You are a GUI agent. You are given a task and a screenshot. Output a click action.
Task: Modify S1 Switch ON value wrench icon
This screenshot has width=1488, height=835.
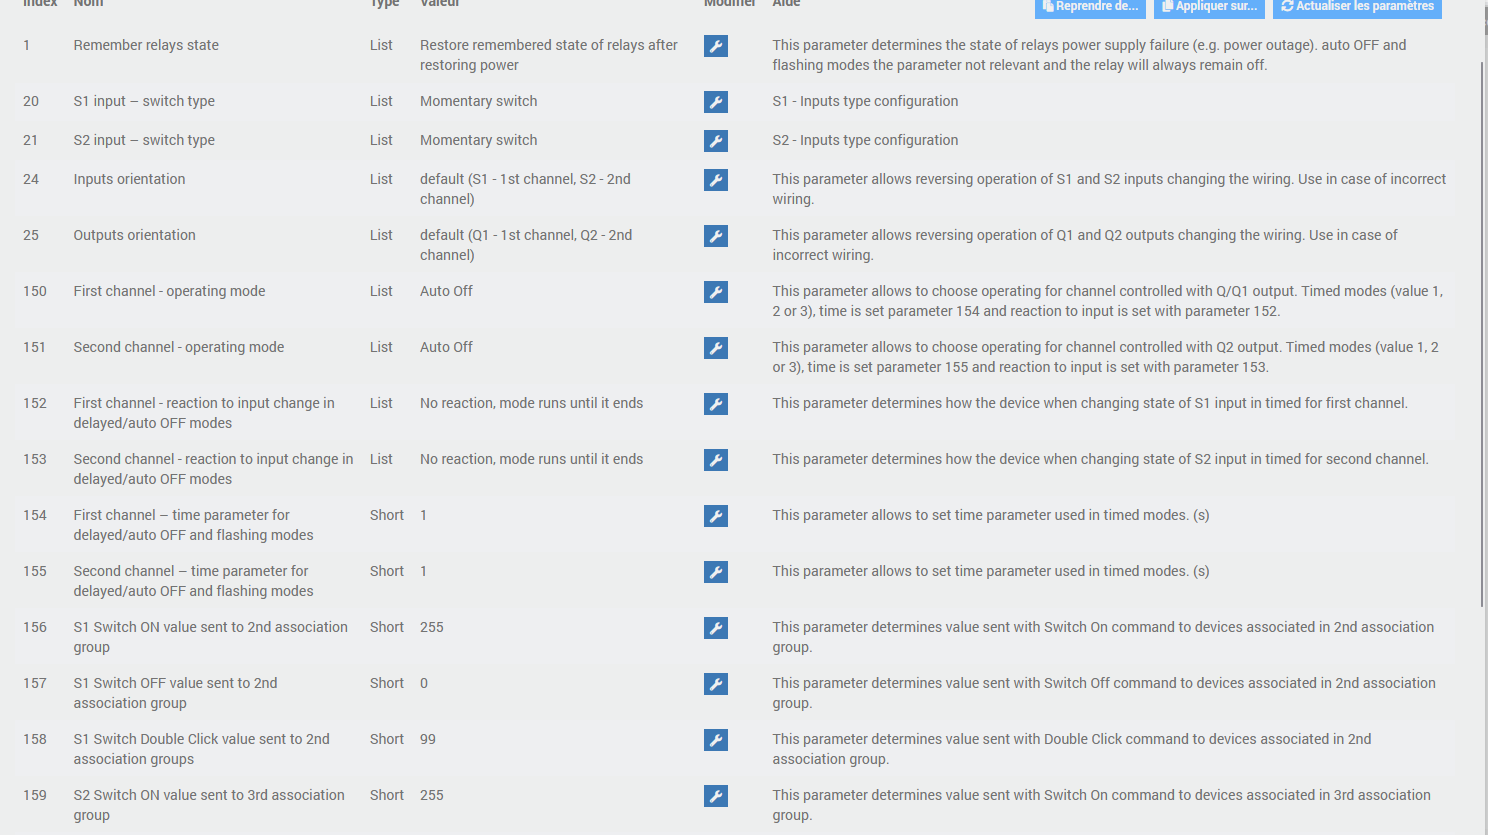tap(716, 628)
